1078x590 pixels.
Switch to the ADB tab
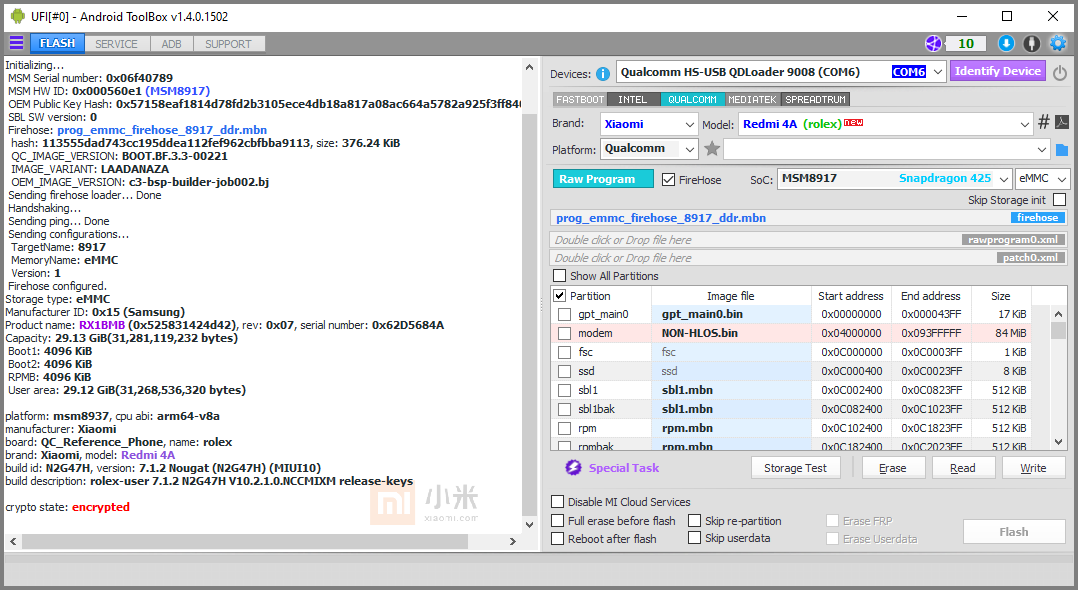[x=171, y=44]
